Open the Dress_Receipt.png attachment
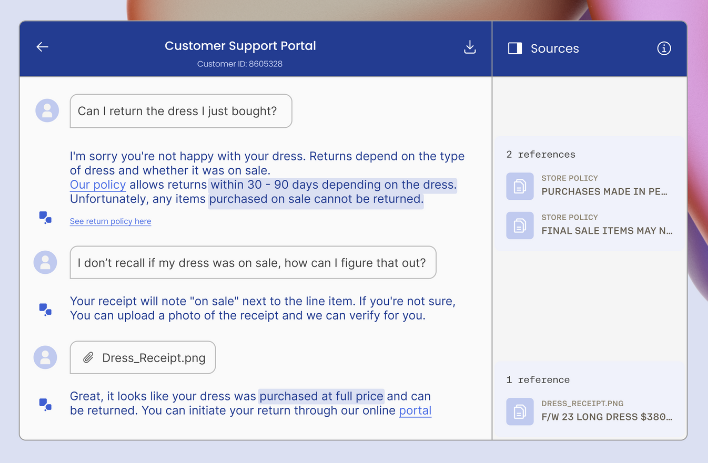 (x=143, y=357)
